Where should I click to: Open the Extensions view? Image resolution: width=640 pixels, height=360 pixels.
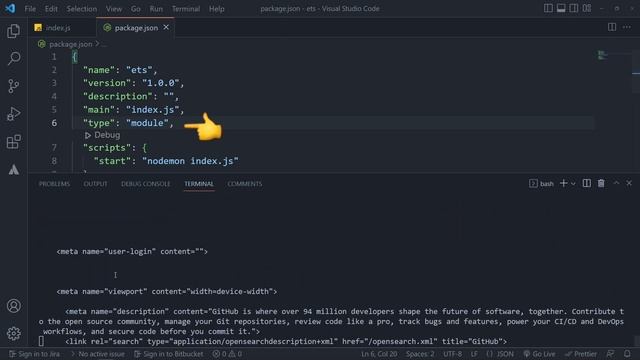coord(13,142)
